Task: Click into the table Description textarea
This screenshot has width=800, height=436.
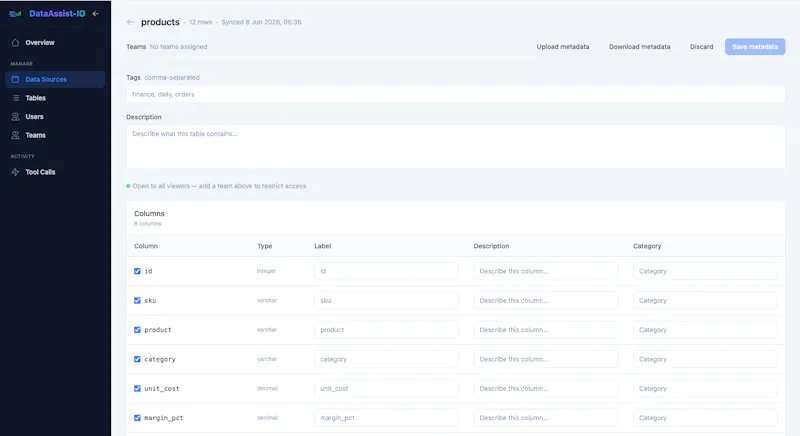Action: (456, 147)
